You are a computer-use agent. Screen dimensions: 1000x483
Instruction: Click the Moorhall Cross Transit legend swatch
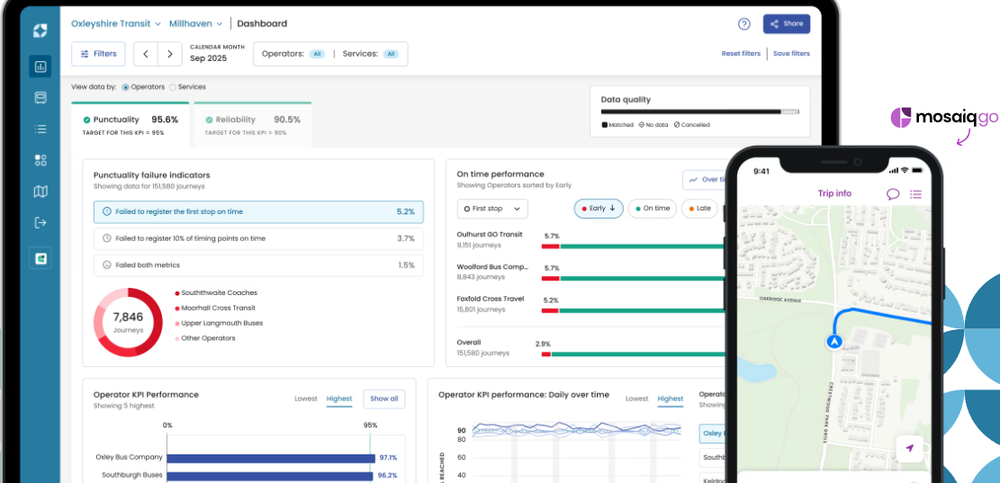click(177, 309)
